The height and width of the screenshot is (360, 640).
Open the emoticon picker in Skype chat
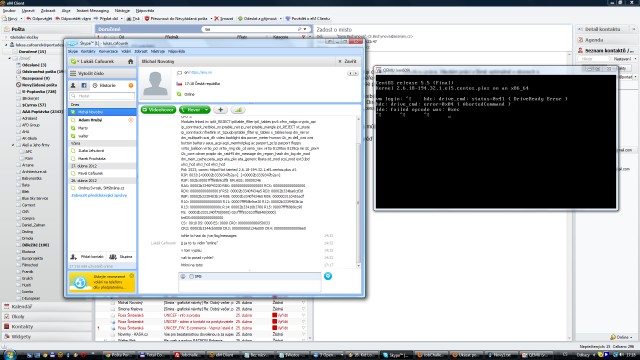183,277
